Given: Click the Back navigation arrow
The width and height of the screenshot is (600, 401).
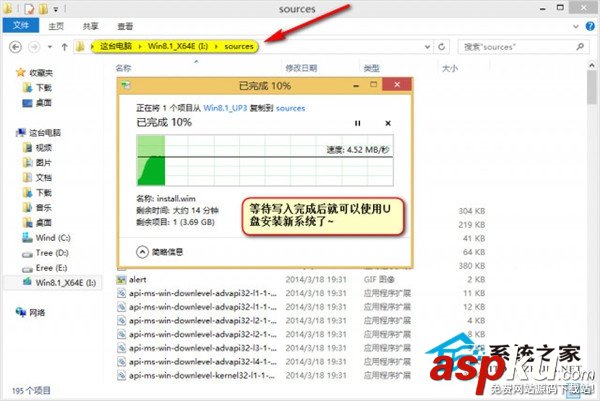Looking at the screenshot, I should tap(15, 47).
